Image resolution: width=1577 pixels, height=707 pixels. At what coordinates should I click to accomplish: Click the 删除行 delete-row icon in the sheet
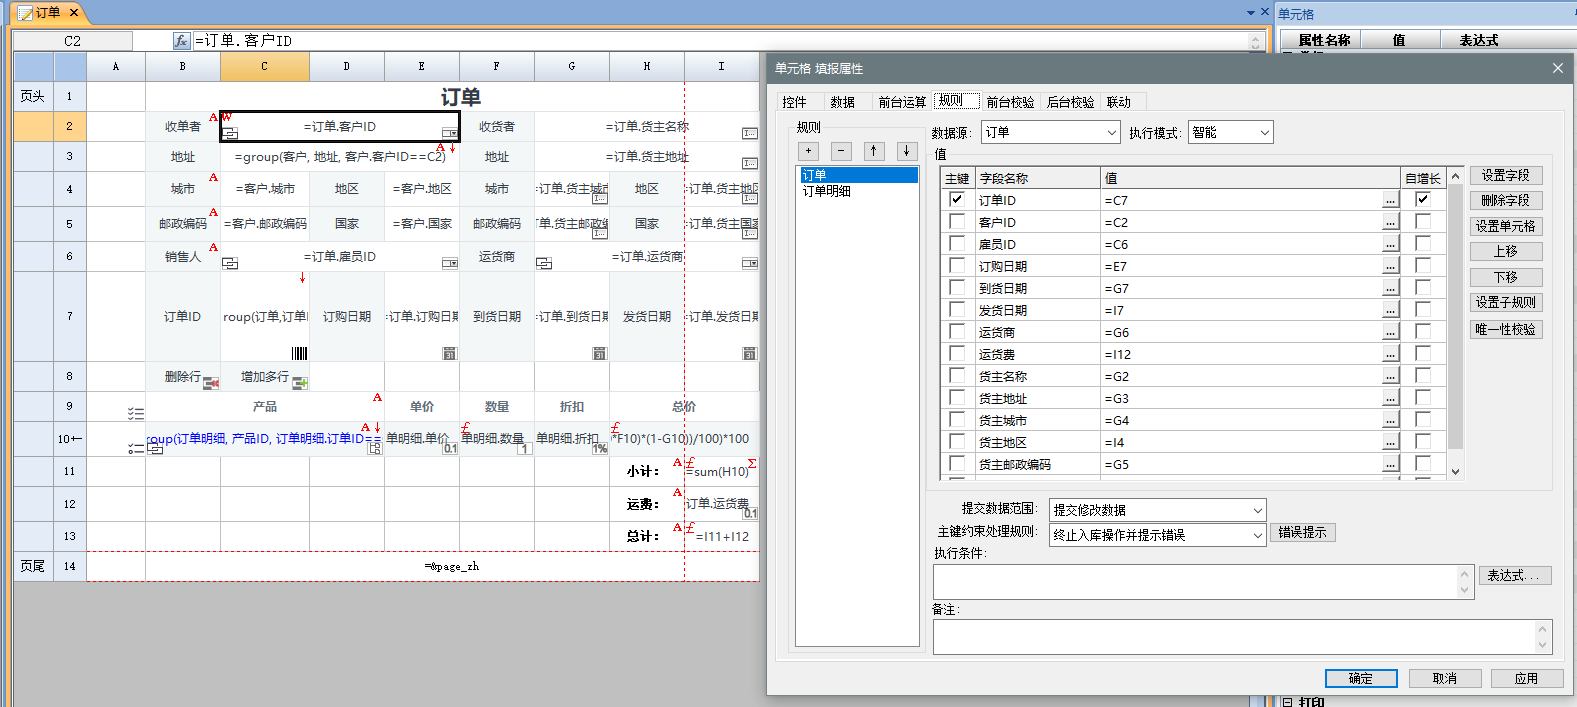click(211, 383)
